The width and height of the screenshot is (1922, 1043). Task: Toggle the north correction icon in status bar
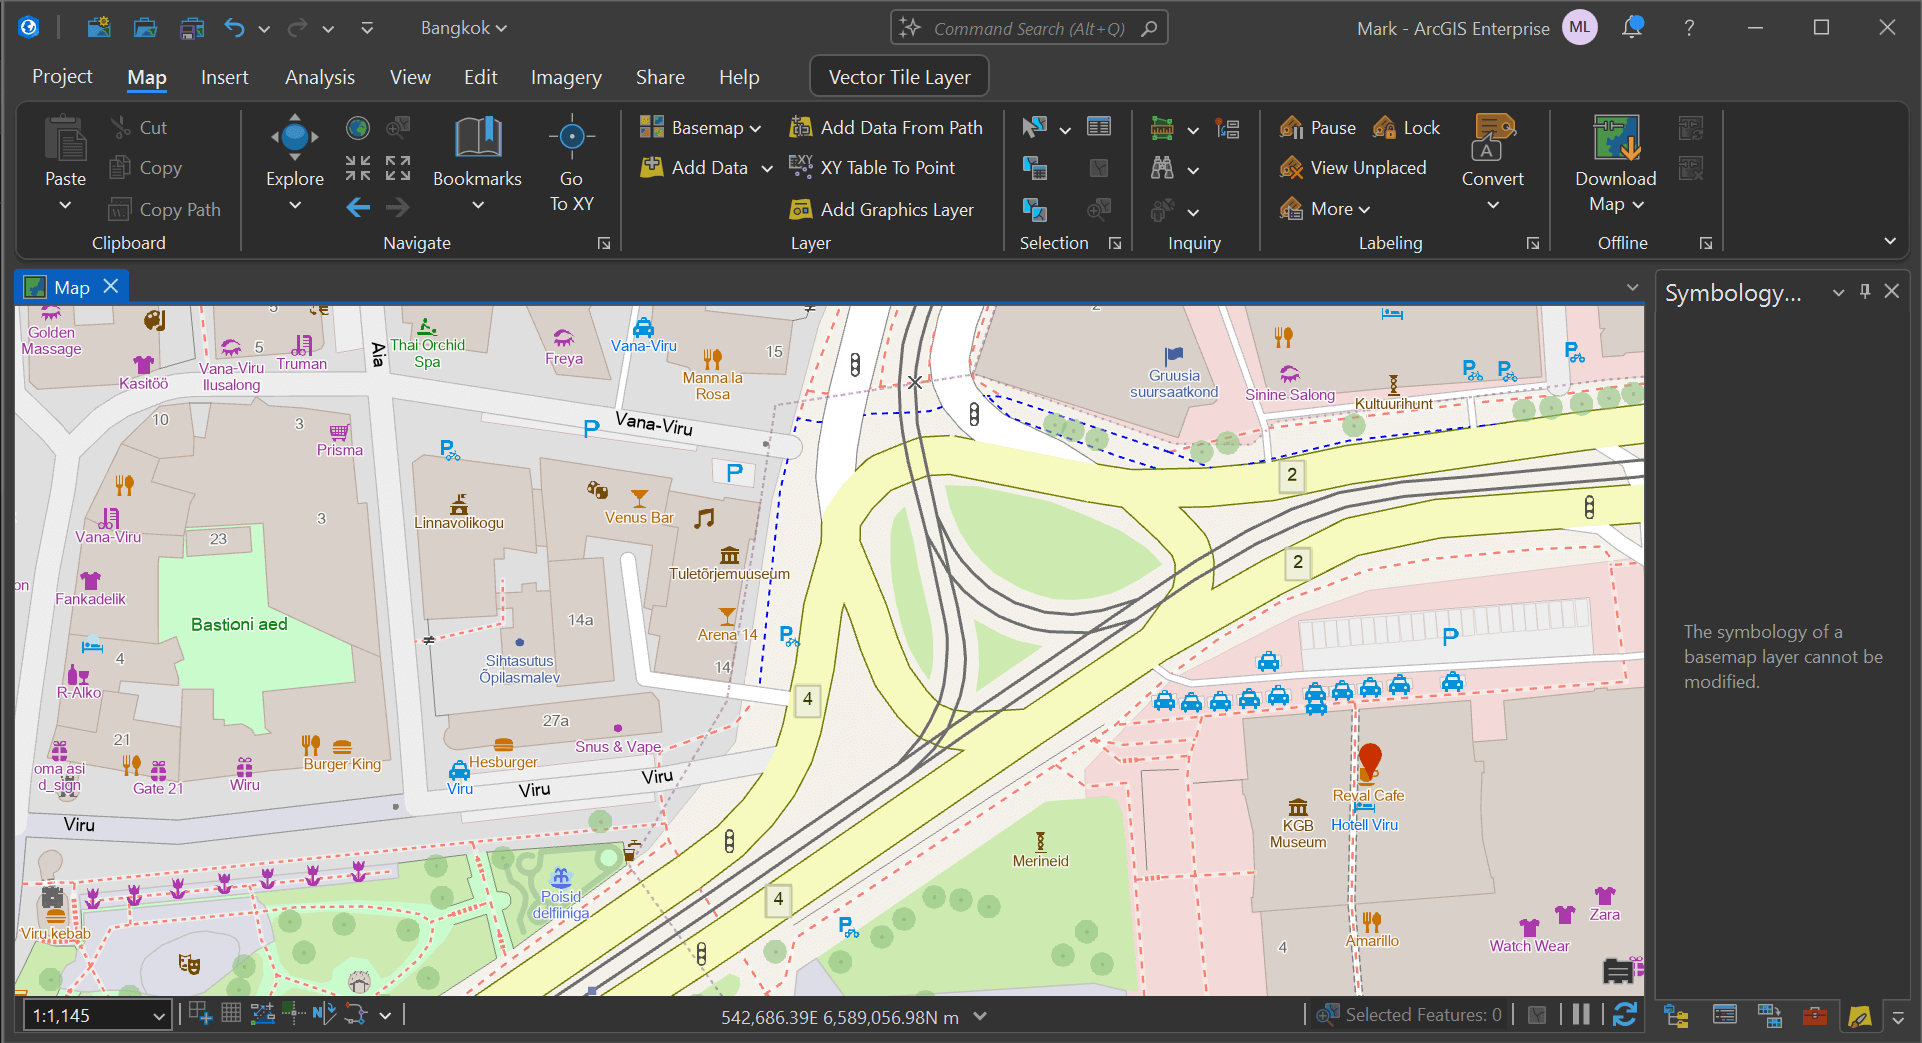click(x=324, y=1014)
